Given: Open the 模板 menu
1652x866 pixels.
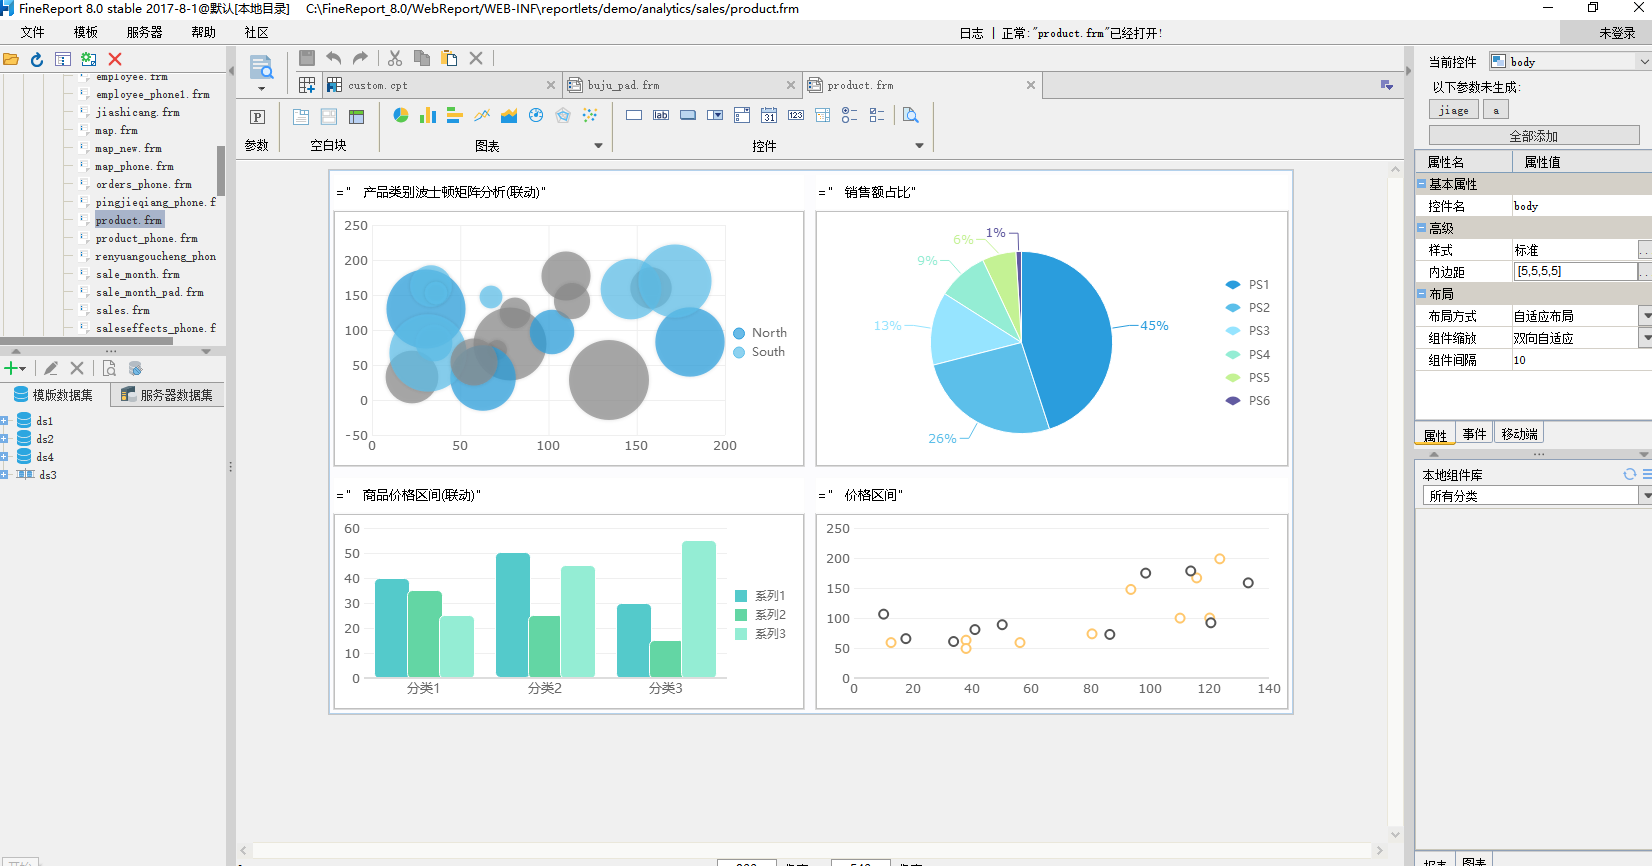Looking at the screenshot, I should point(86,32).
